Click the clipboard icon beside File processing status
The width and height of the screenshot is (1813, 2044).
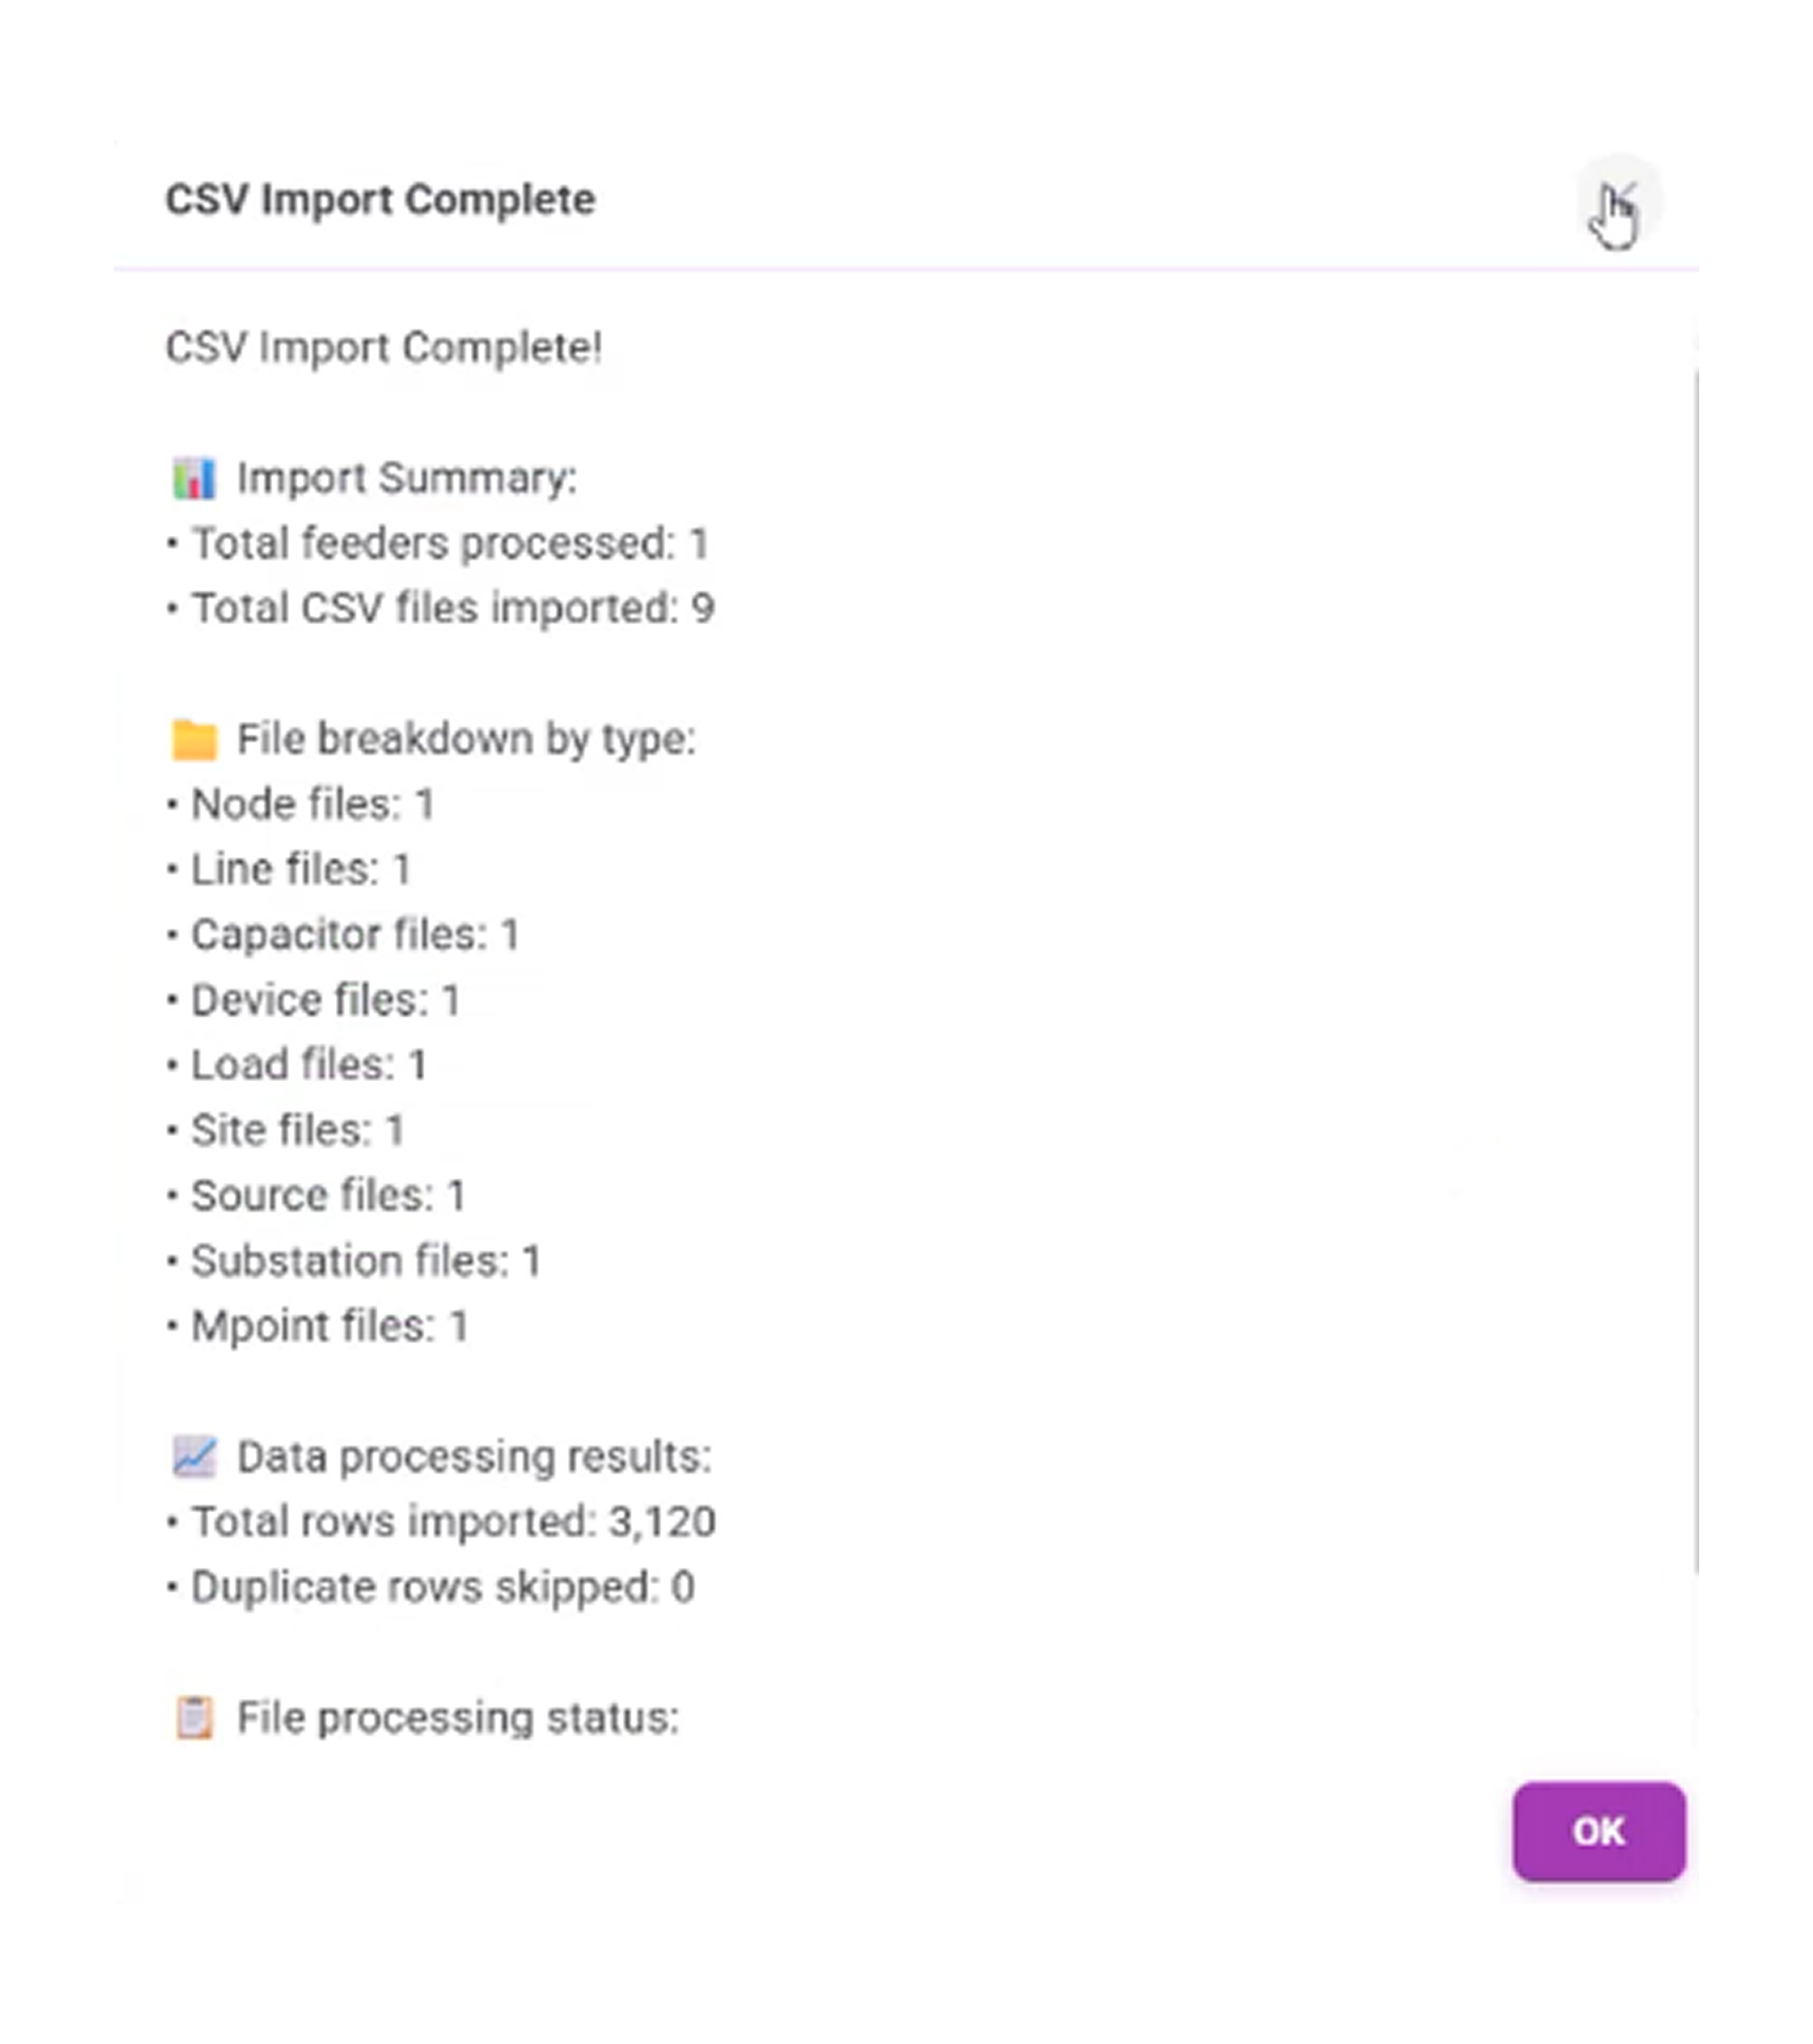point(194,1718)
